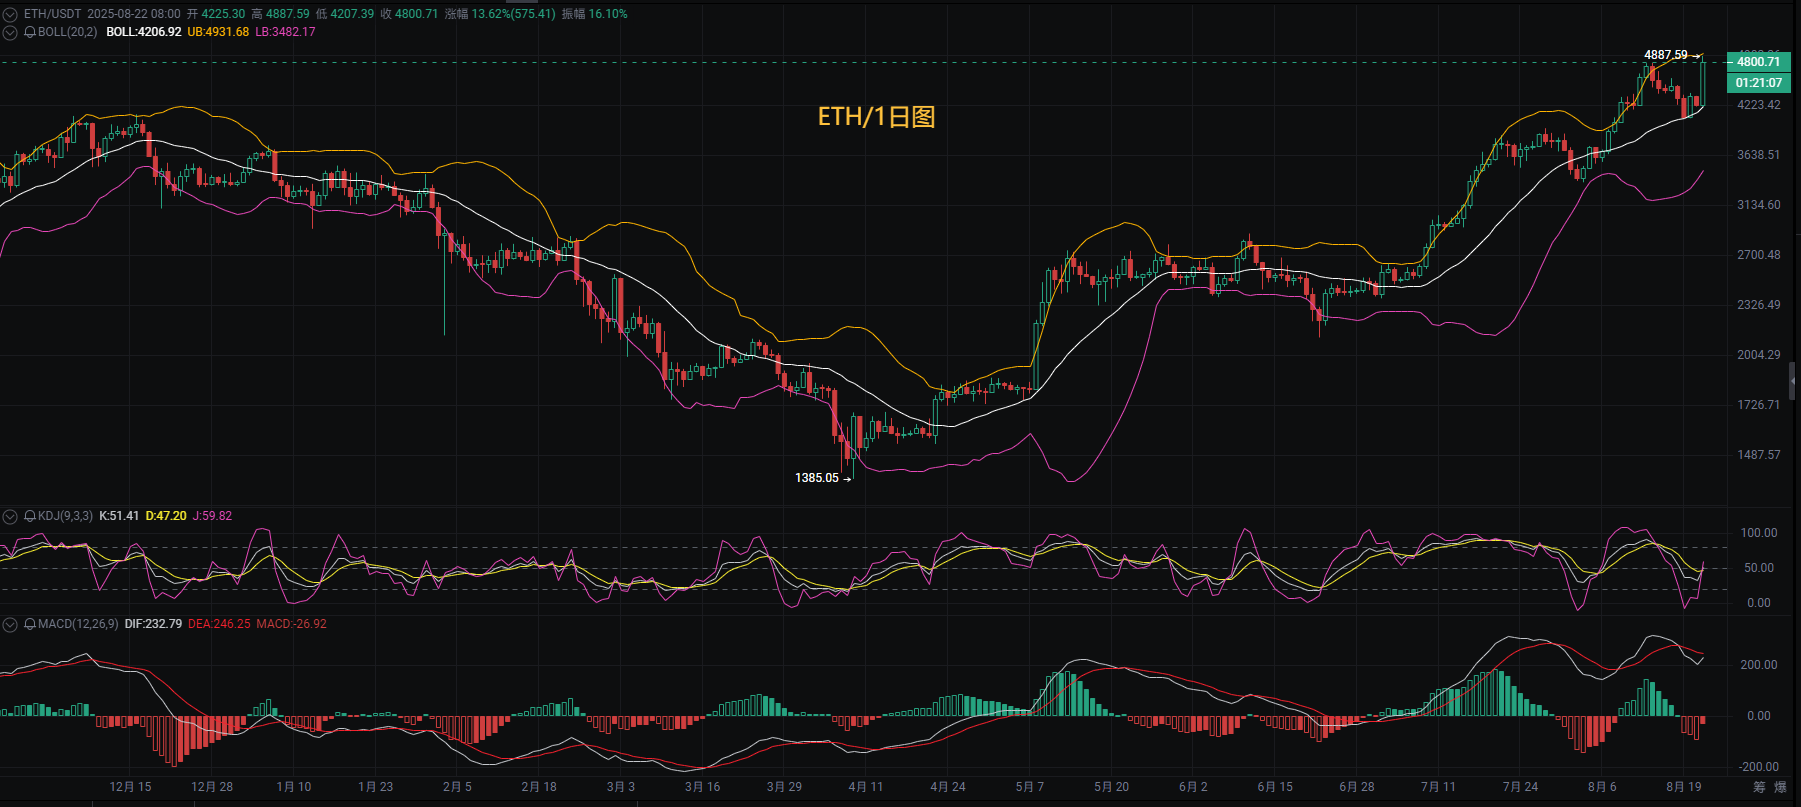Click the 7月 11 date label
Image resolution: width=1801 pixels, height=807 pixels.
pos(1438,787)
